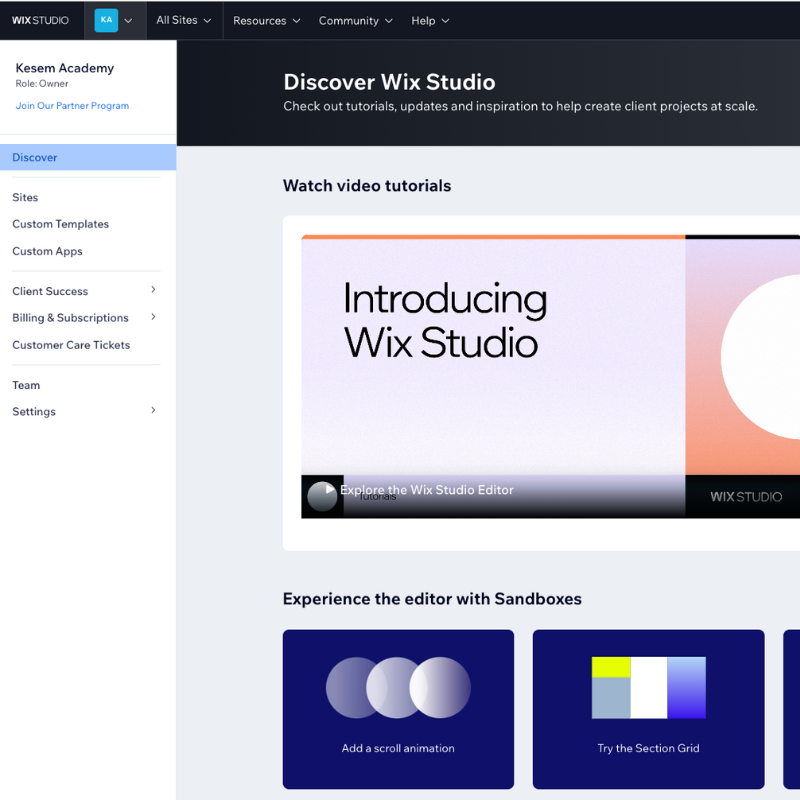Open Customer Care Tickets
This screenshot has width=800, height=800.
[71, 345]
